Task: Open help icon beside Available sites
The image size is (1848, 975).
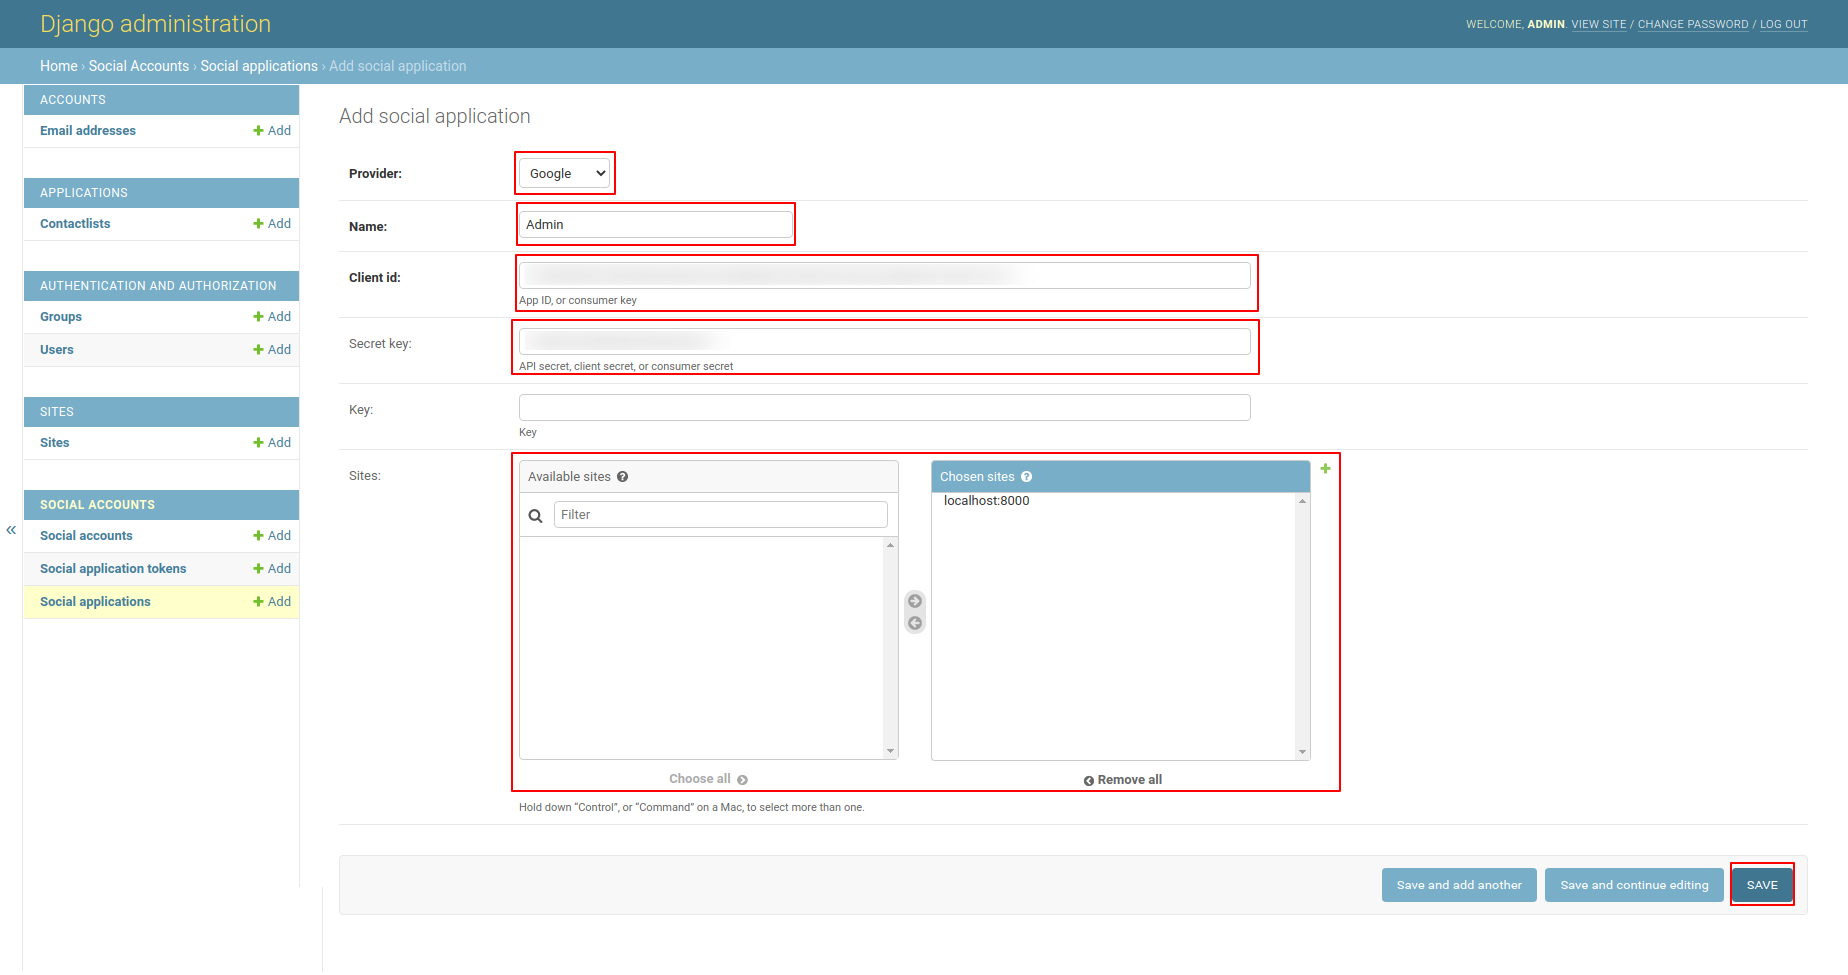Action: 622,476
